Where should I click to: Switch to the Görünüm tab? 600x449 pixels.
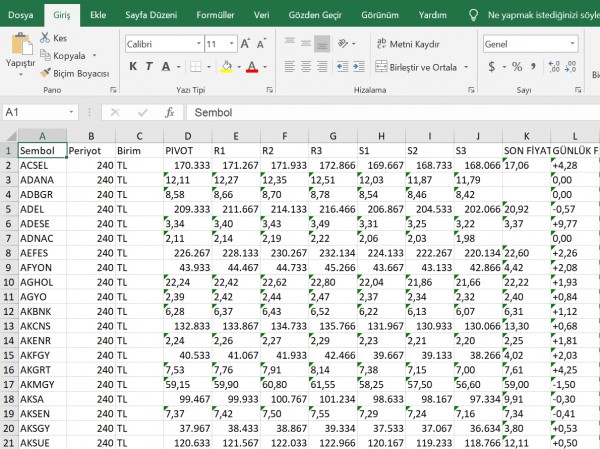[x=380, y=15]
